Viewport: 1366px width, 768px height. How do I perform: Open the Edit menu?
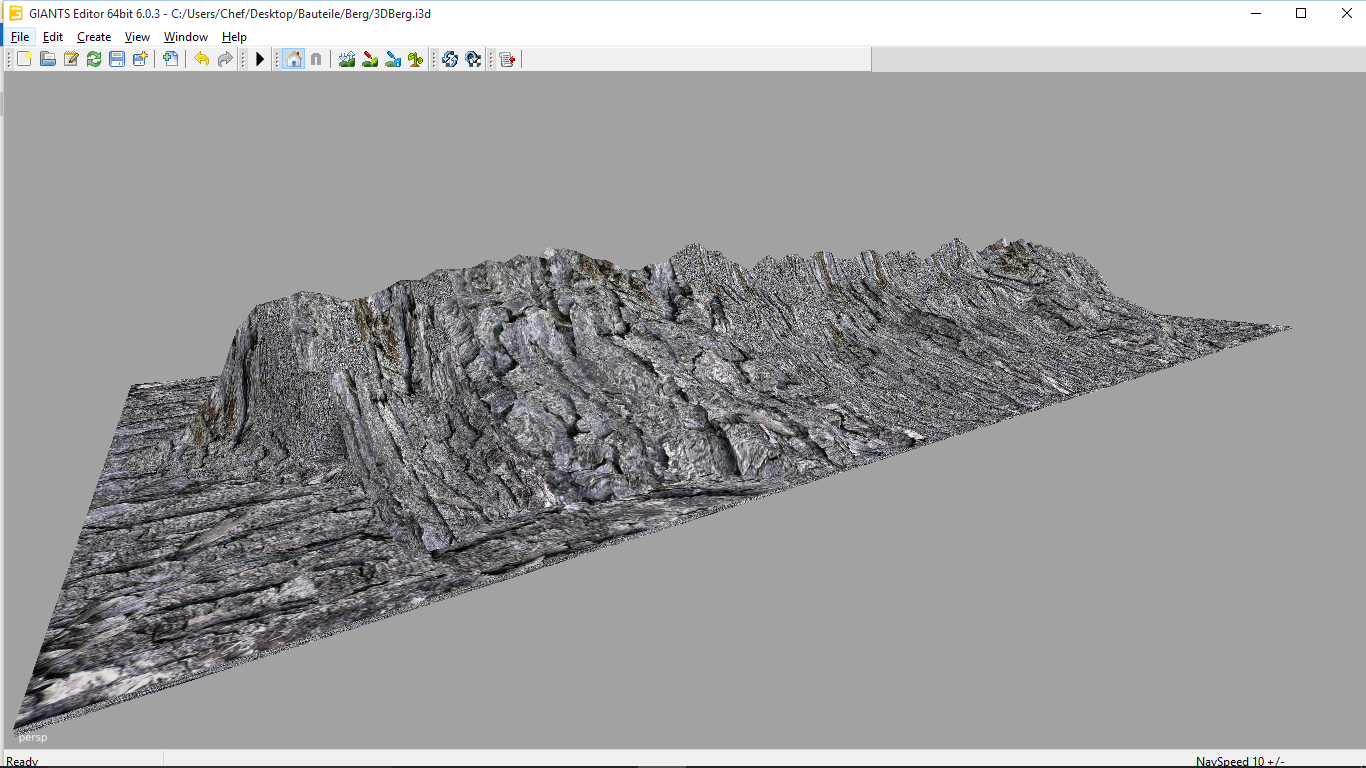click(x=53, y=37)
